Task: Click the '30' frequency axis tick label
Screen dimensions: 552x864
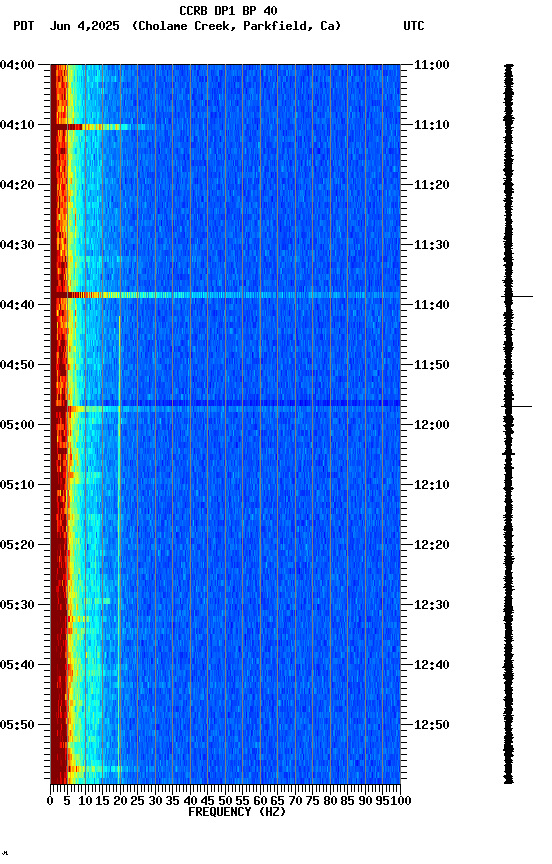Action: coord(155,801)
